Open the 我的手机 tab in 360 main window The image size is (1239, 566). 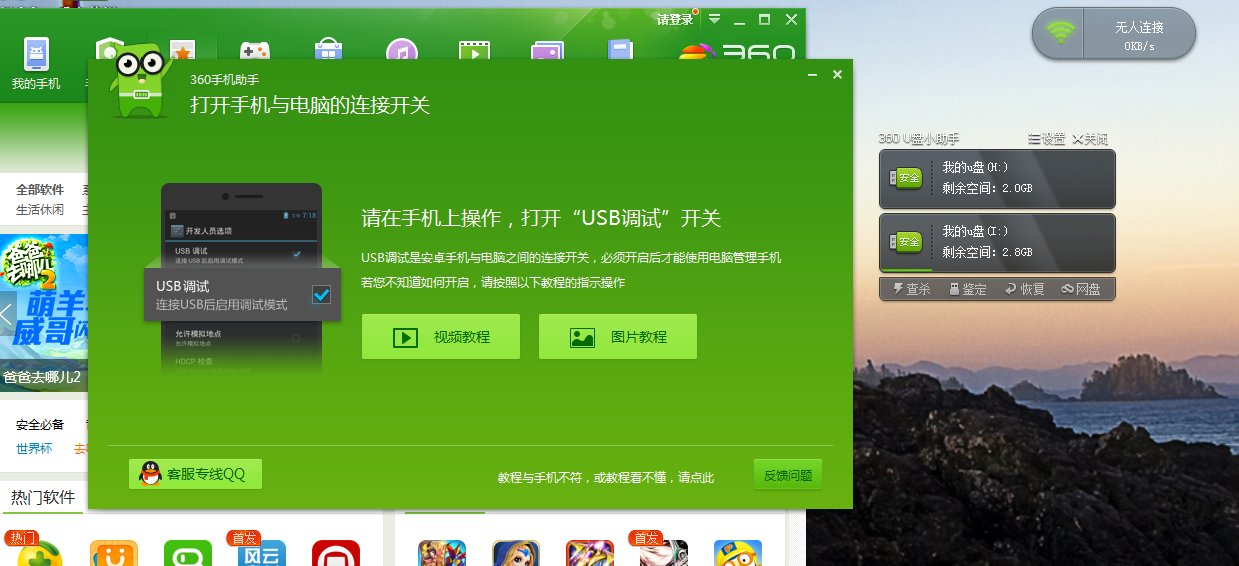pyautogui.click(x=36, y=64)
